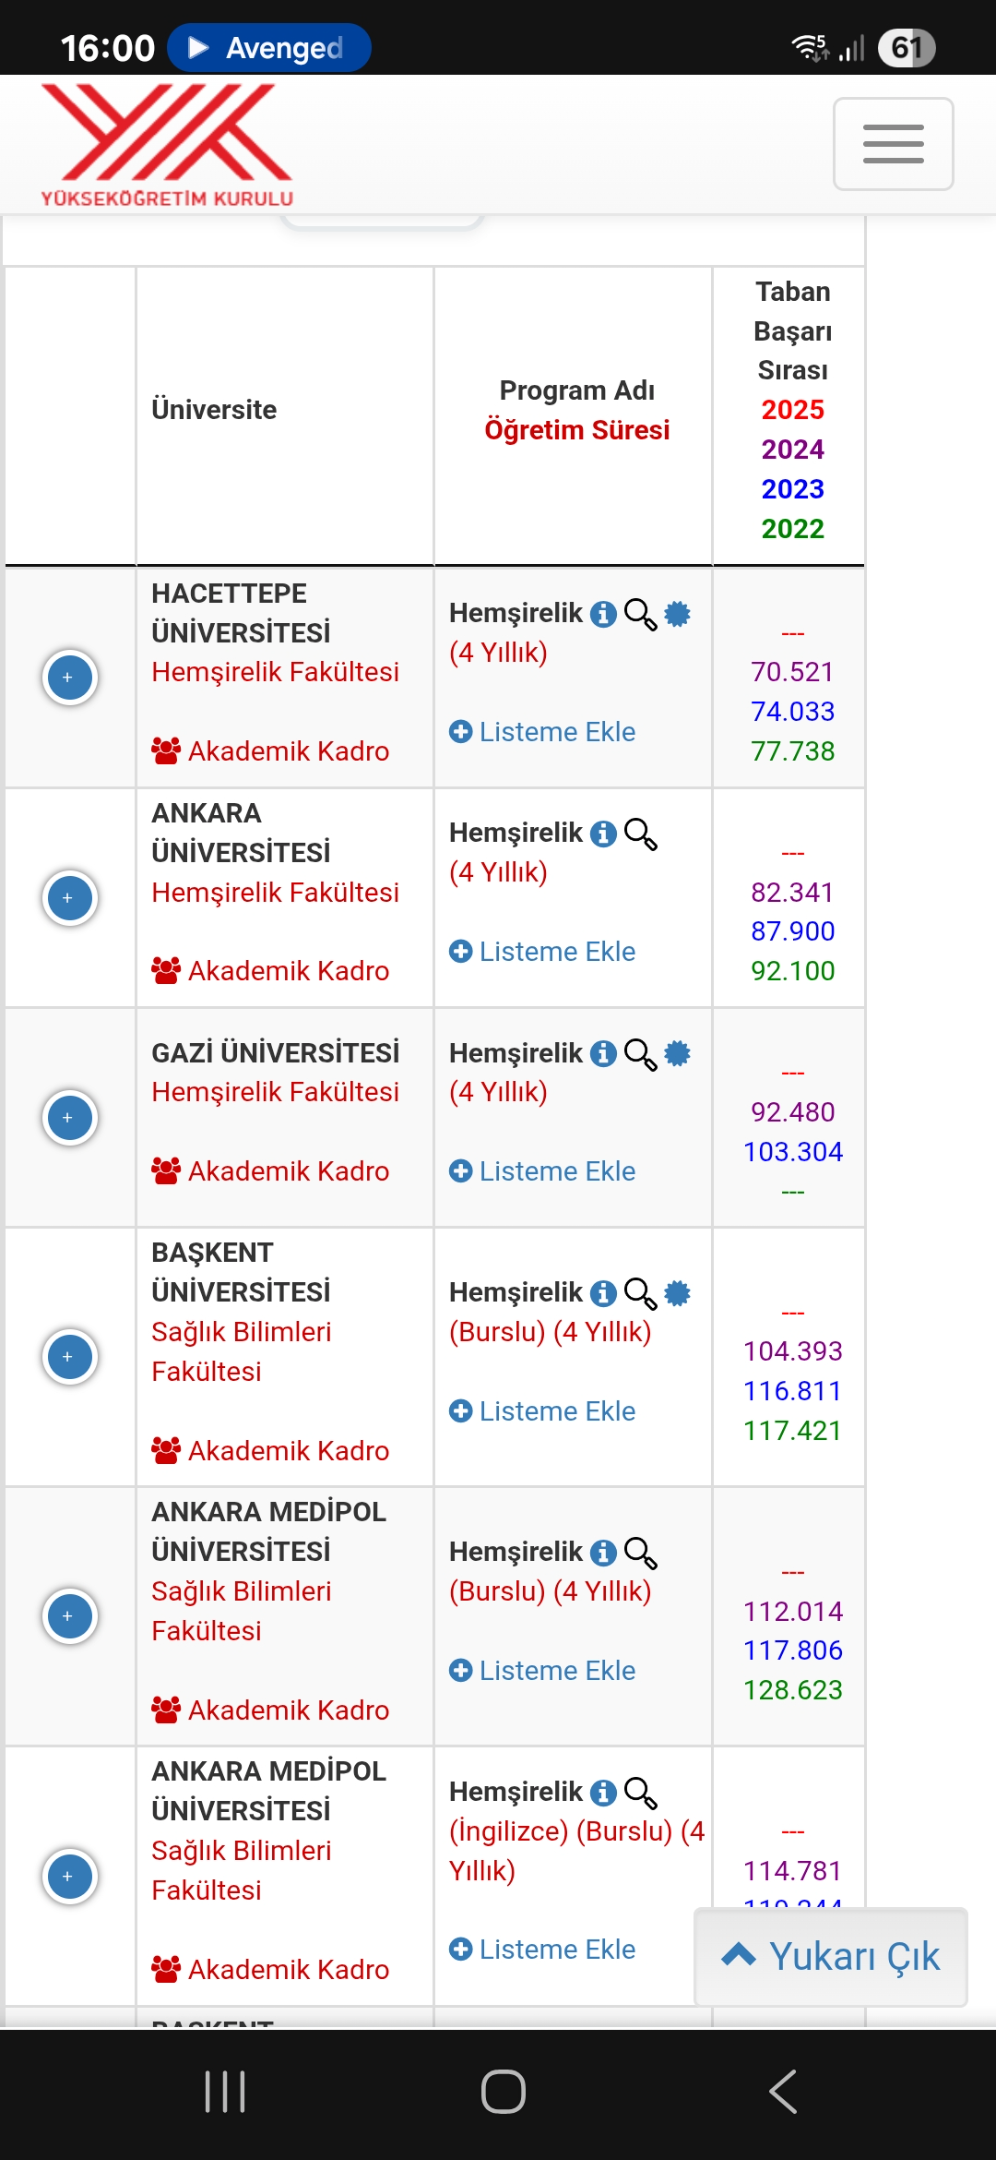Open Hemşirelik Fakültesi link under Gazi Üniversitesi
The width and height of the screenshot is (996, 2160).
pyautogui.click(x=275, y=1092)
